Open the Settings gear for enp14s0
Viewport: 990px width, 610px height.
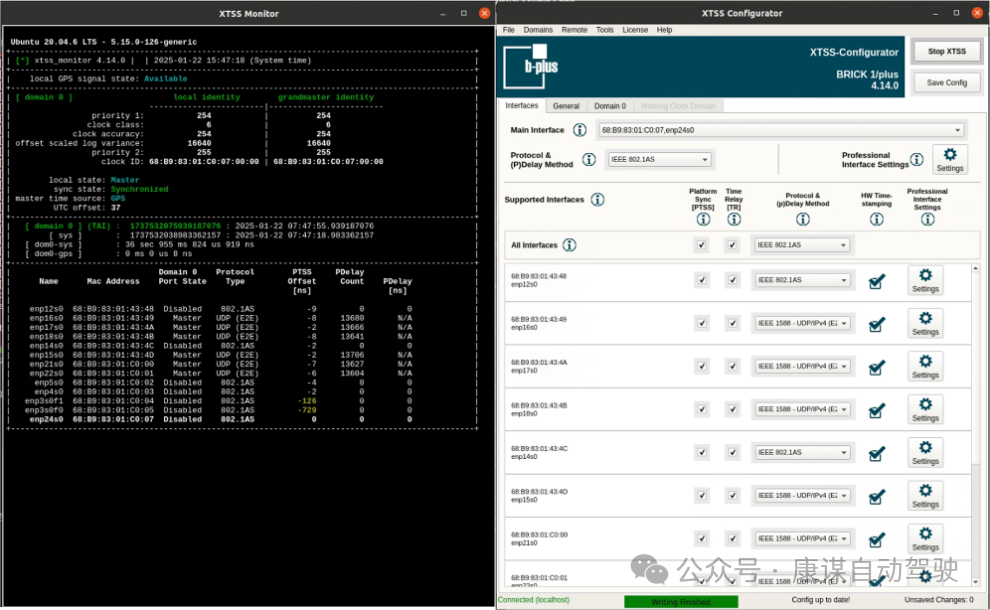pyautogui.click(x=925, y=453)
